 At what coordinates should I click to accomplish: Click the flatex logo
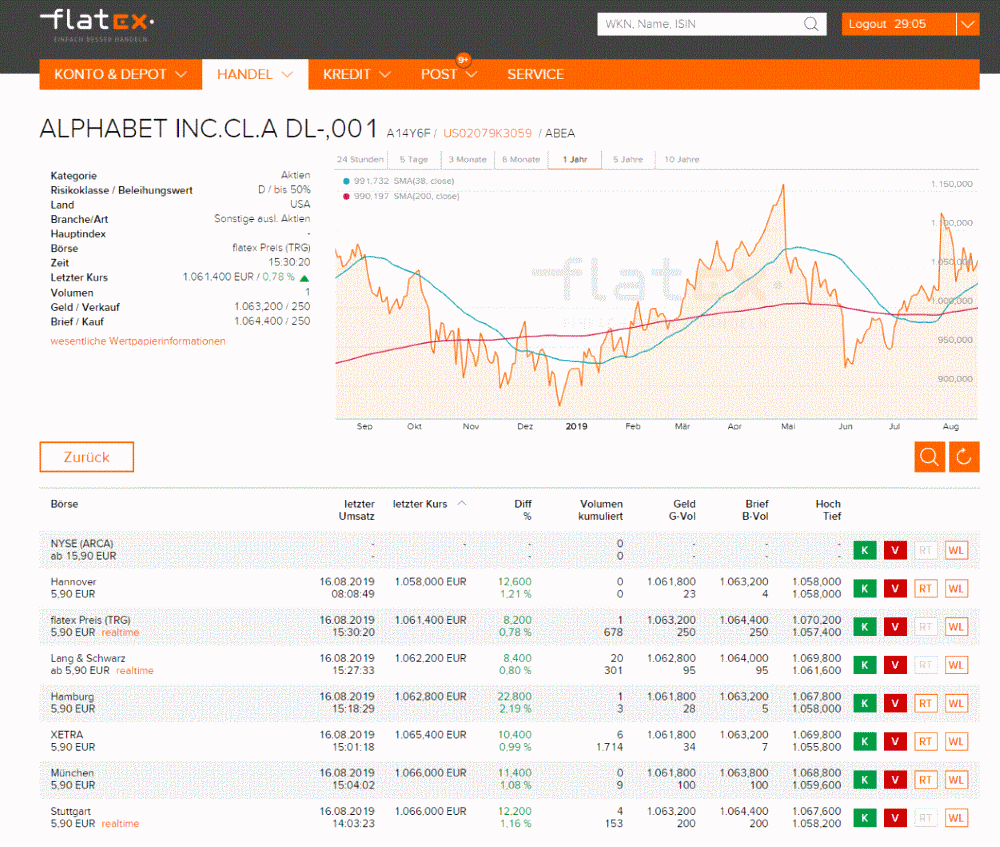[x=97, y=25]
